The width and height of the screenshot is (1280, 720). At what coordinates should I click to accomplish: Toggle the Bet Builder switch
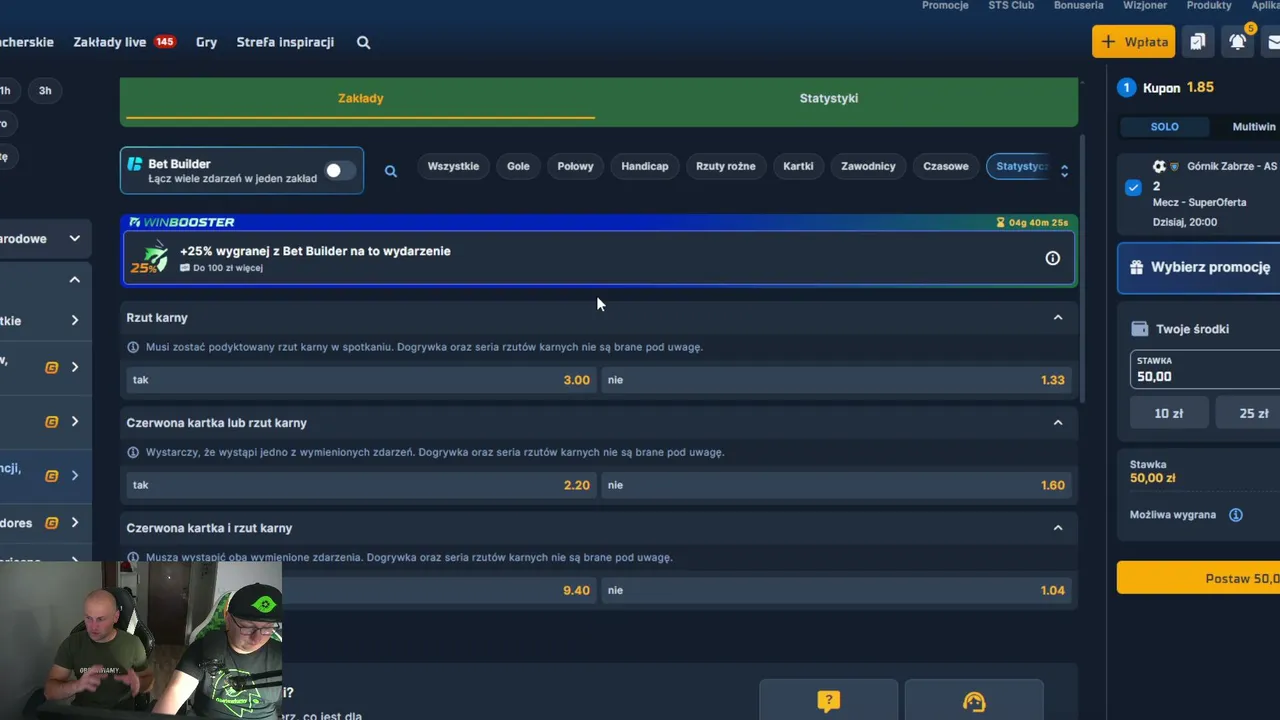tap(339, 170)
